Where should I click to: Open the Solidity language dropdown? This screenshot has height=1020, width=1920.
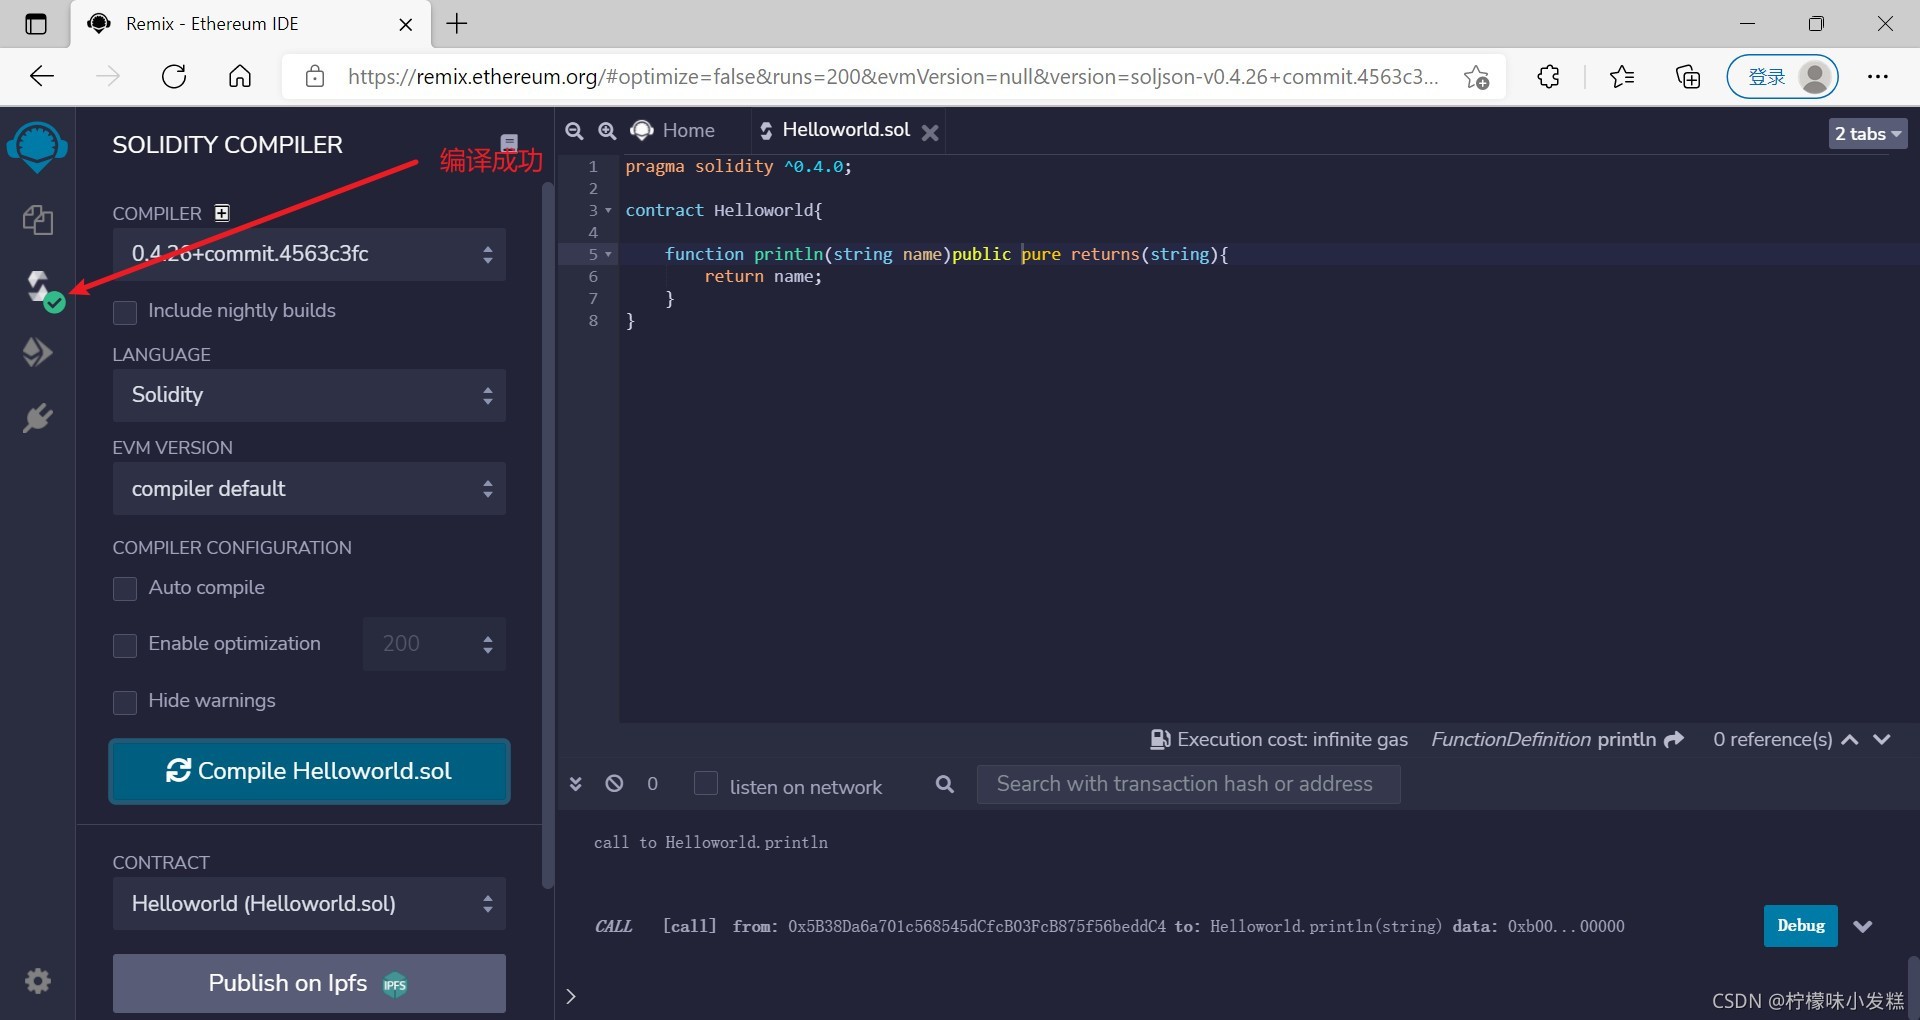309,395
